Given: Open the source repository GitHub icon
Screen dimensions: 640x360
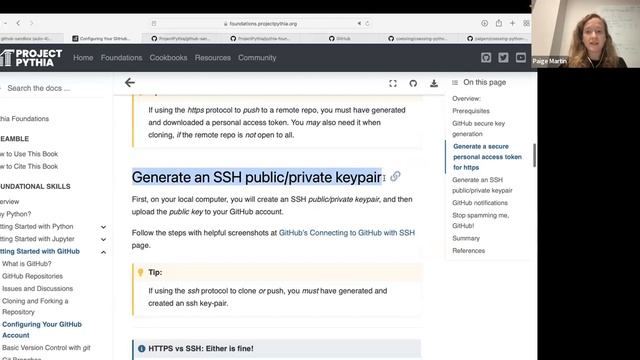Looking at the screenshot, I should click(413, 83).
